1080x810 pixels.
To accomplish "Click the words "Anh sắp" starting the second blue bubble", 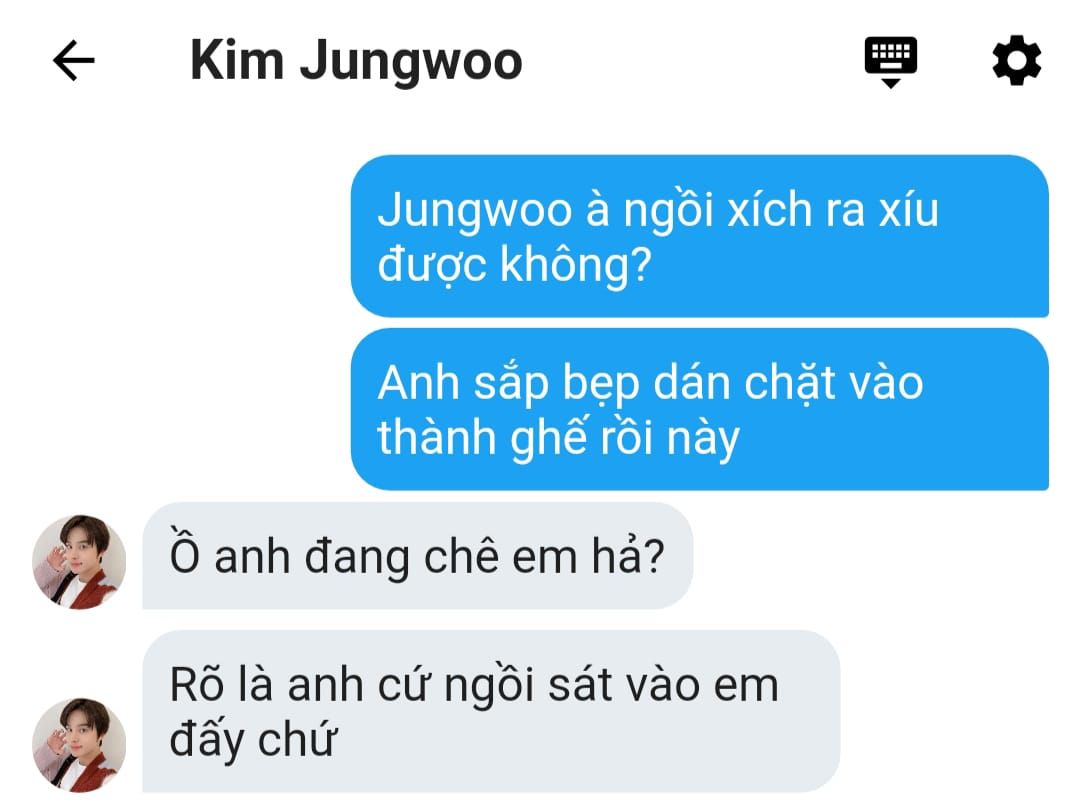I will (x=463, y=384).
